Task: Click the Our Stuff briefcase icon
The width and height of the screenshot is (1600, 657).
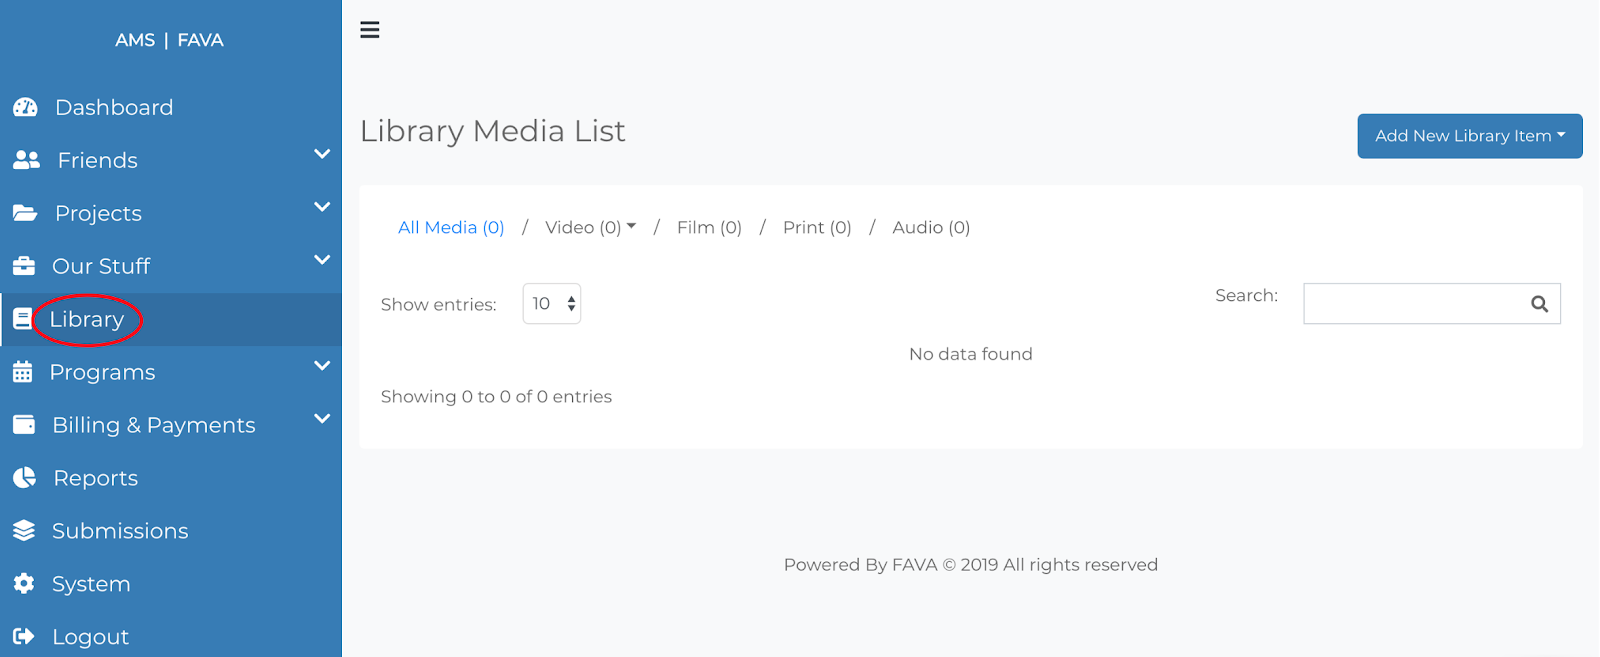Action: point(24,266)
